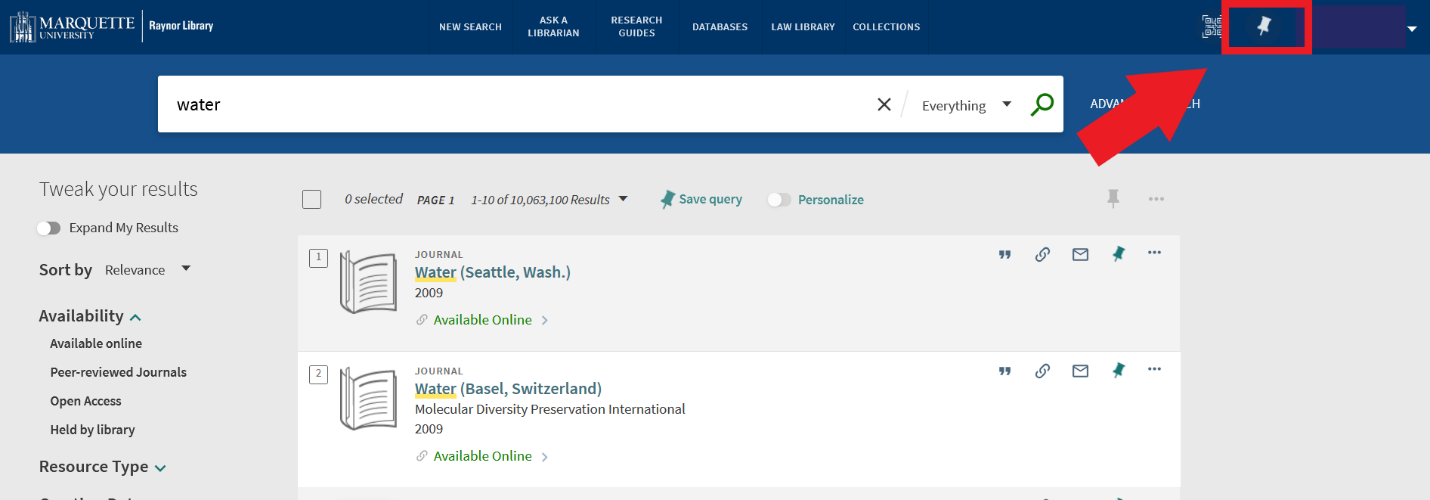Screen dimensions: 1430x500
Task: Click citation quote icon for Water (Seattle, Wash.)
Action: click(x=1004, y=255)
